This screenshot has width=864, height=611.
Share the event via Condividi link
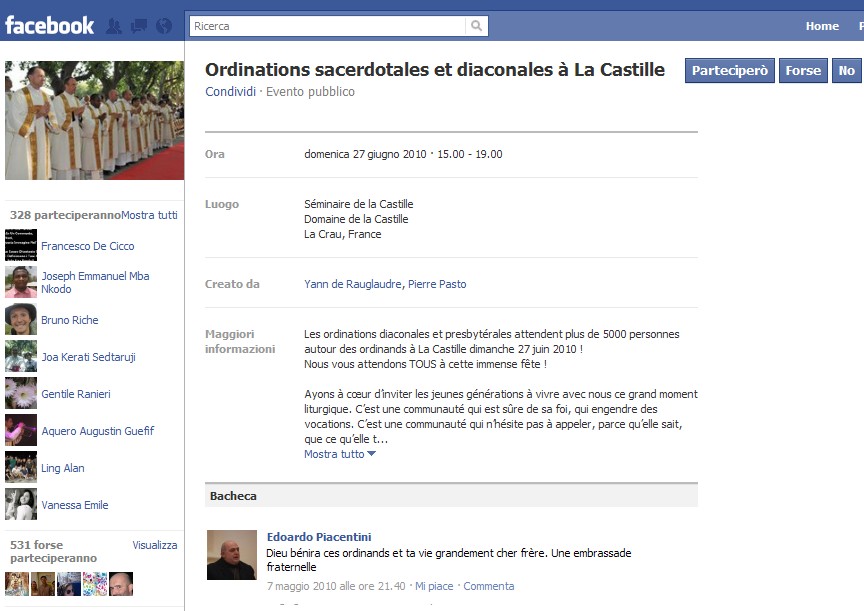230,92
